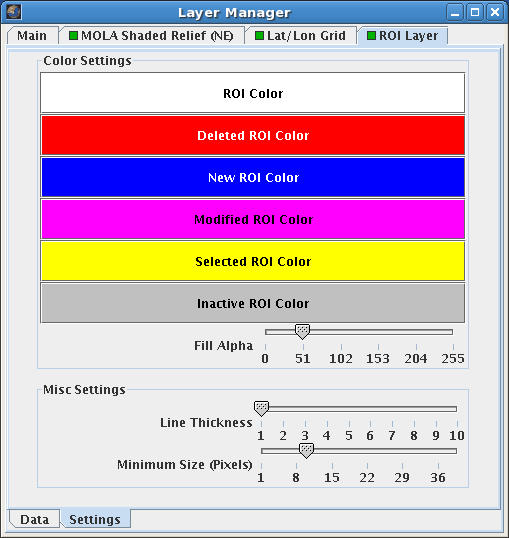509x538 pixels.
Task: Maximize the Layer Manager window
Action: 475,12
